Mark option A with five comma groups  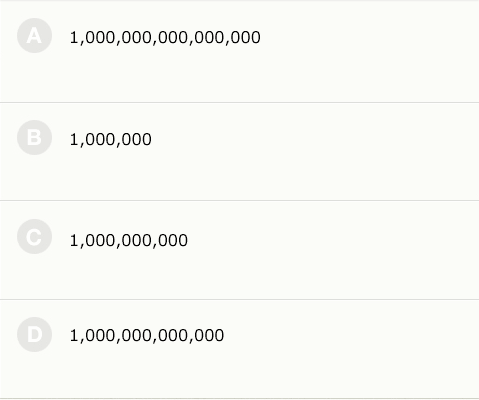[x=239, y=52]
